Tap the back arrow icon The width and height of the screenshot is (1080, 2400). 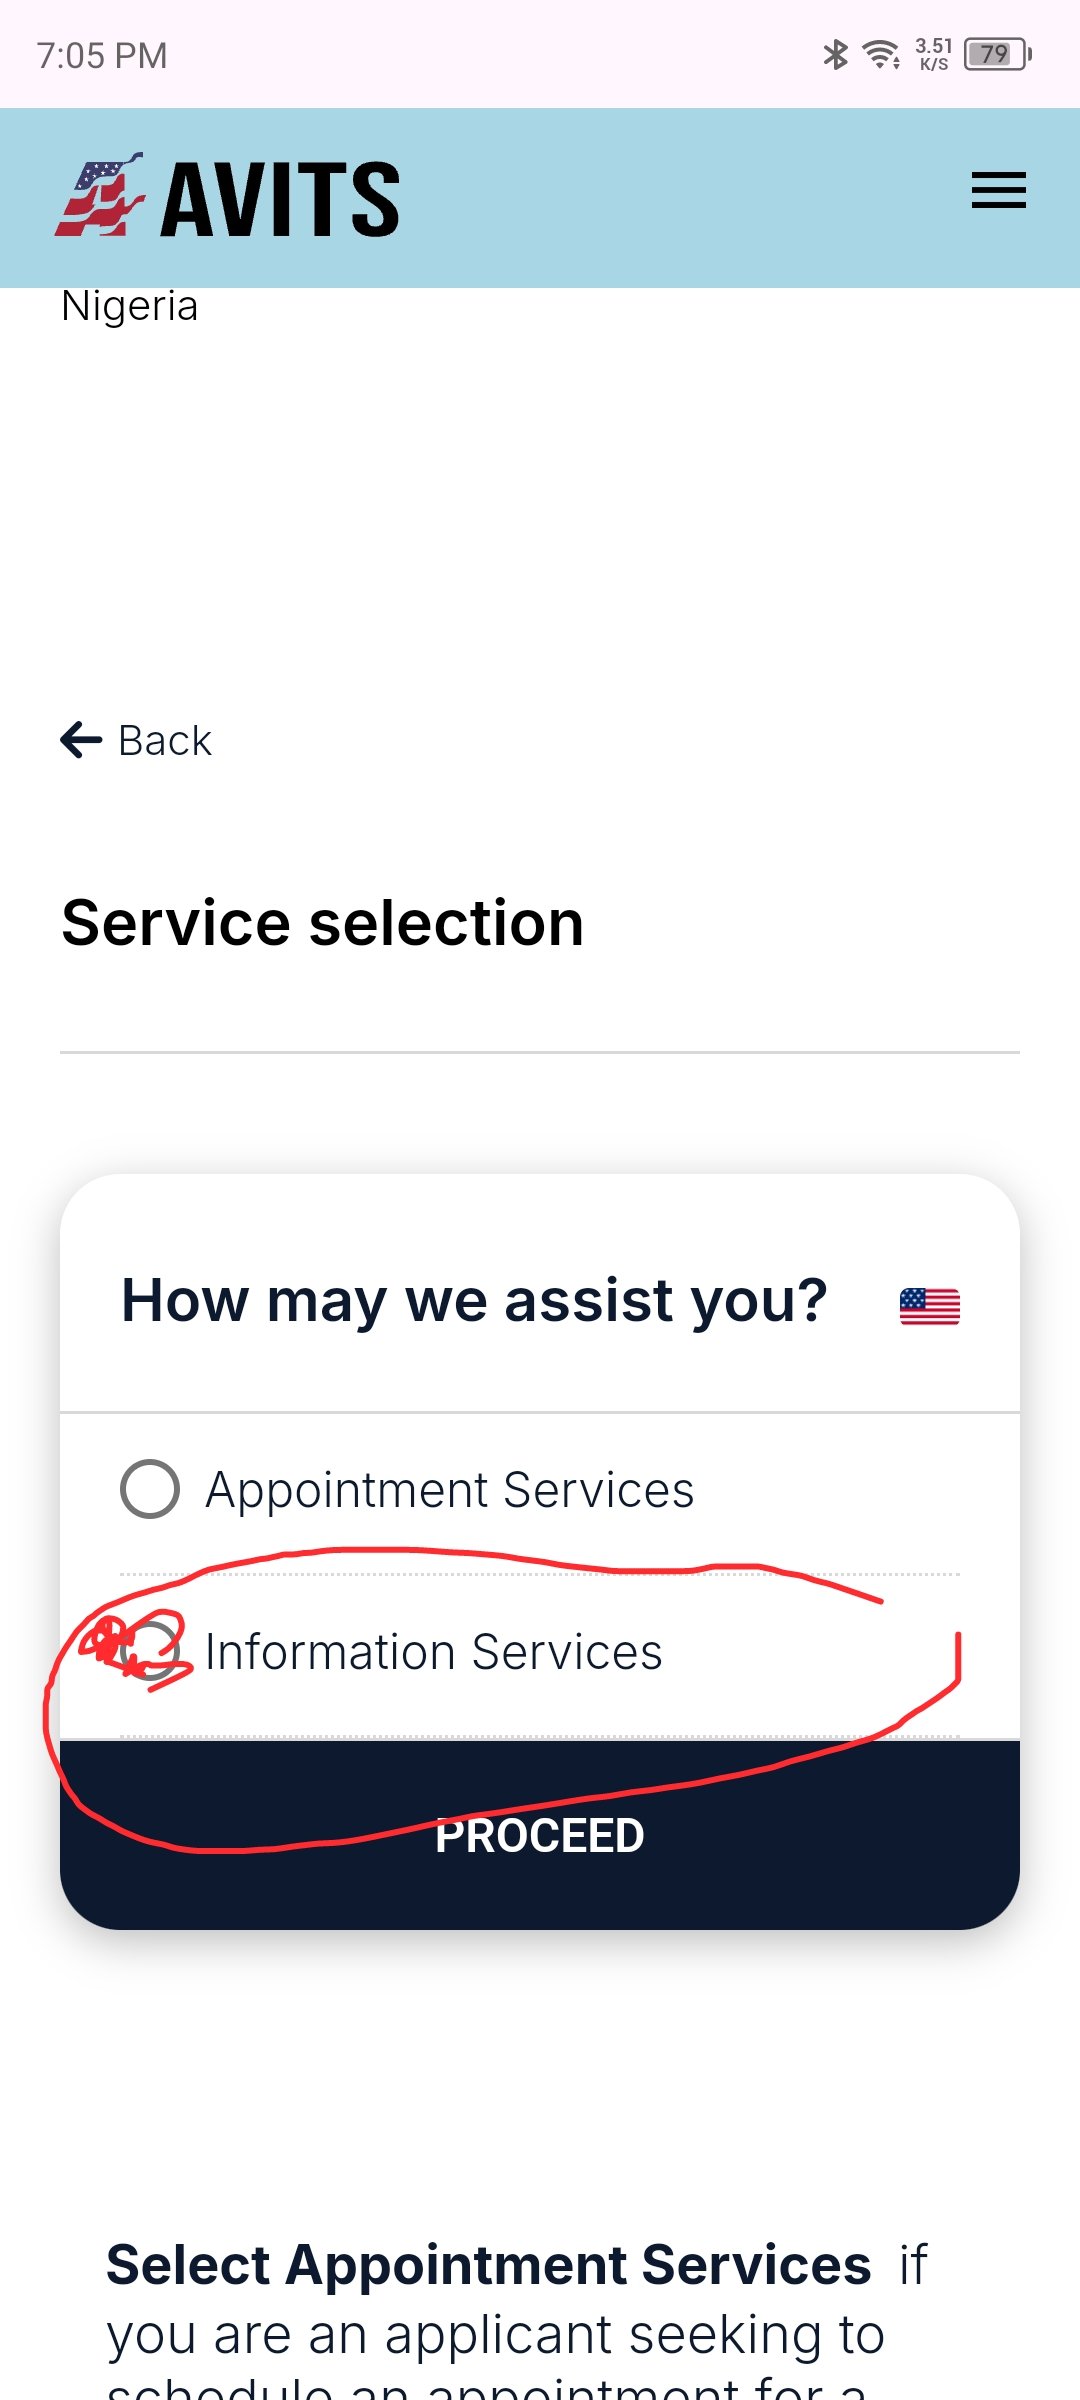pyautogui.click(x=81, y=740)
